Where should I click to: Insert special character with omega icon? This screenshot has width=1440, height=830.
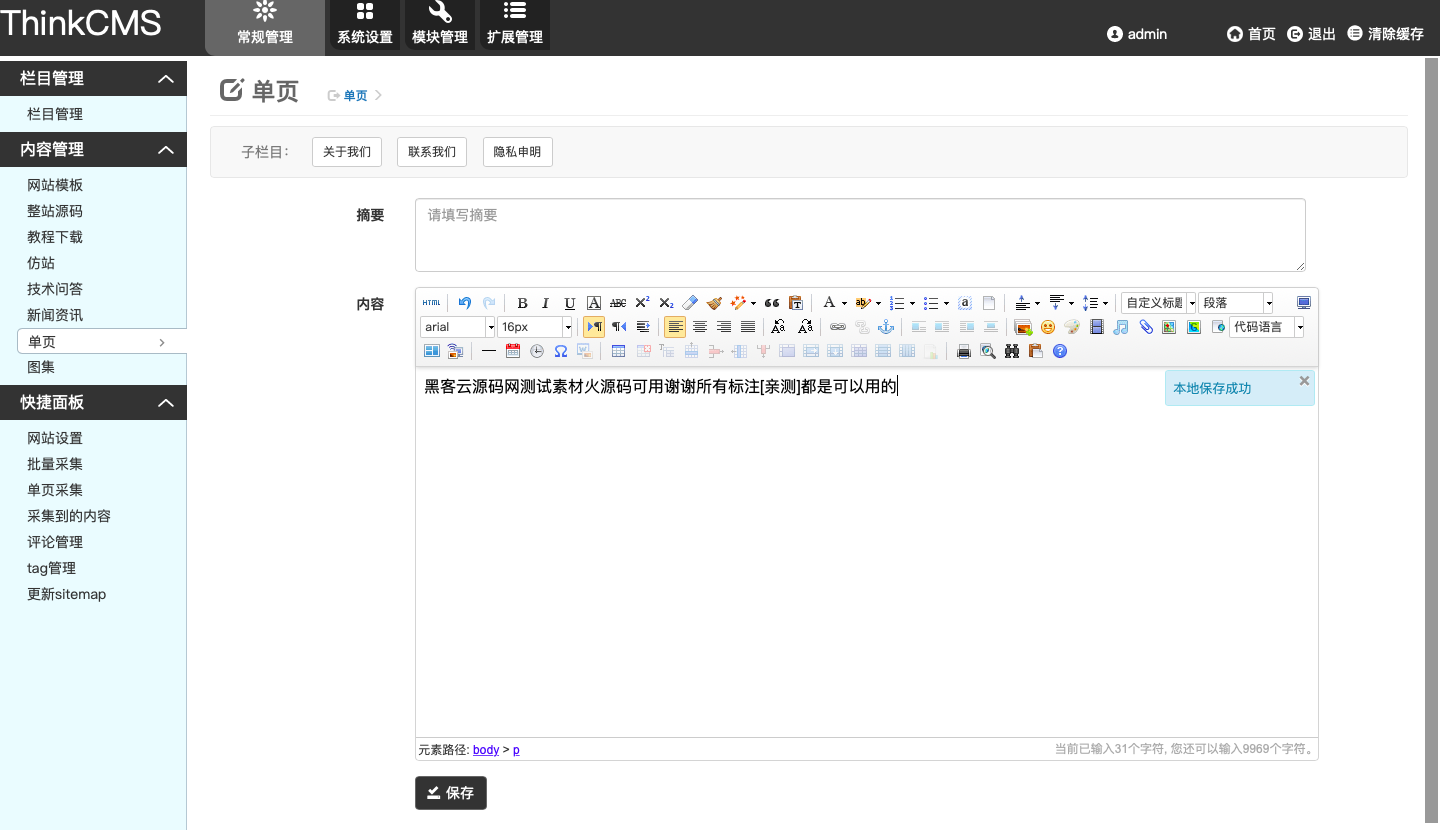coord(561,351)
